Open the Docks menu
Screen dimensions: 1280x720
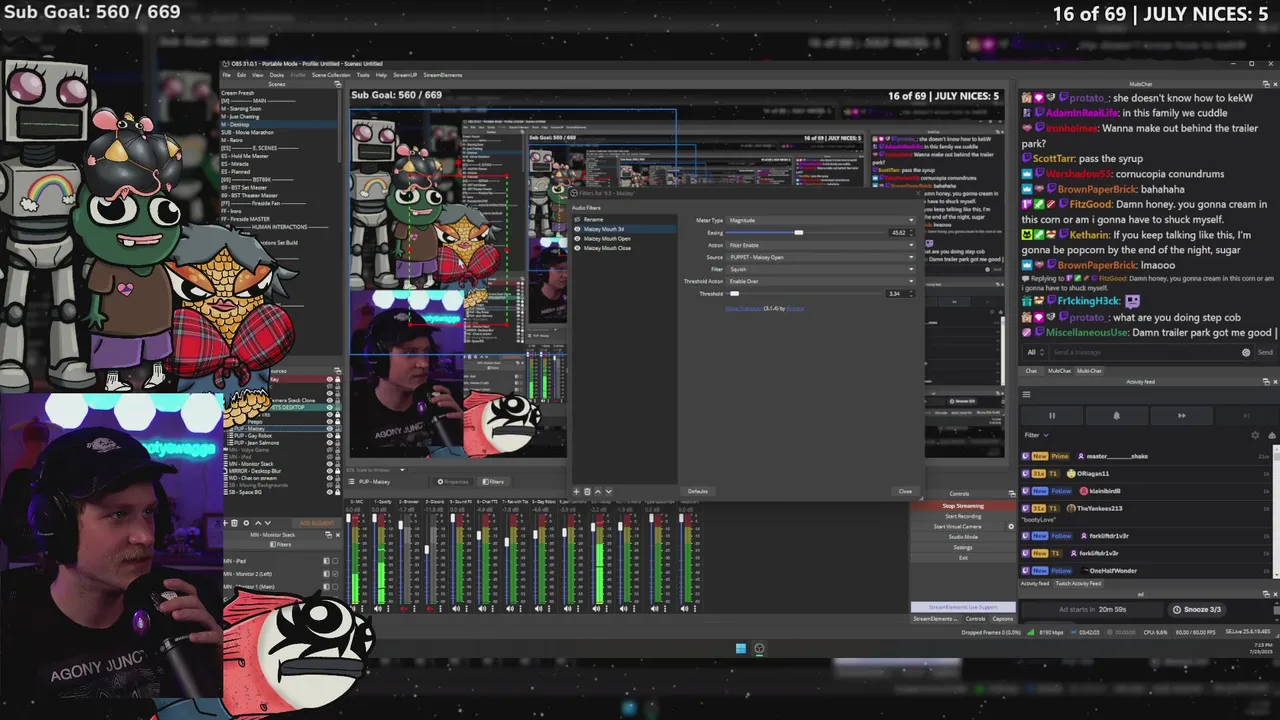(277, 75)
